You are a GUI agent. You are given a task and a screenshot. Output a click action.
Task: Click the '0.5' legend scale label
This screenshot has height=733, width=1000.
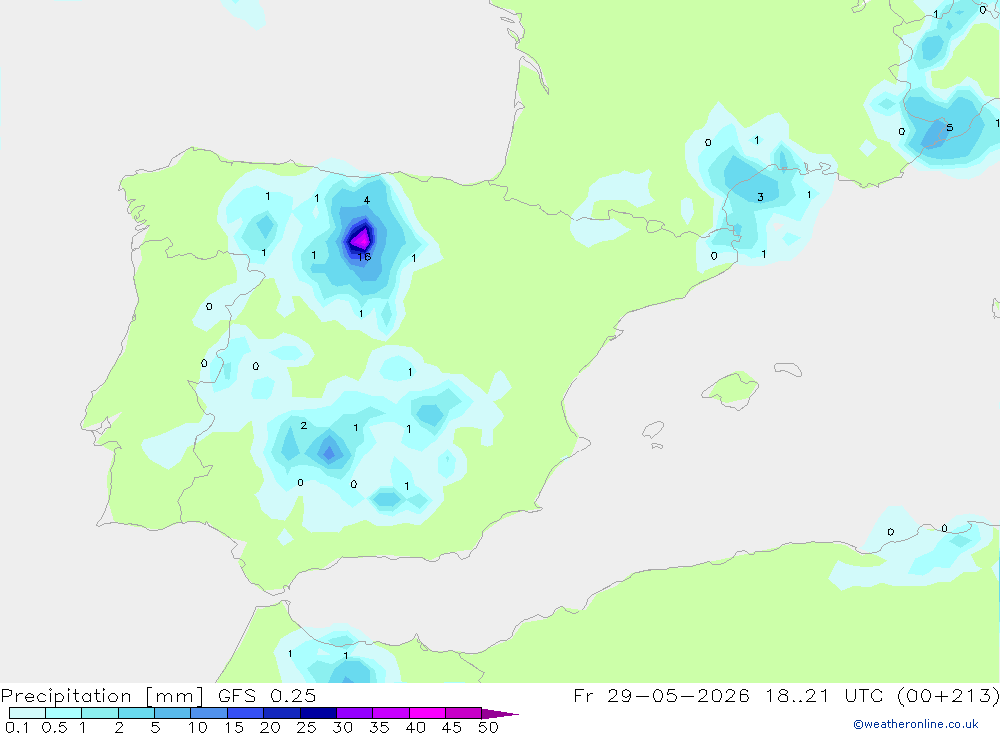click(x=54, y=727)
